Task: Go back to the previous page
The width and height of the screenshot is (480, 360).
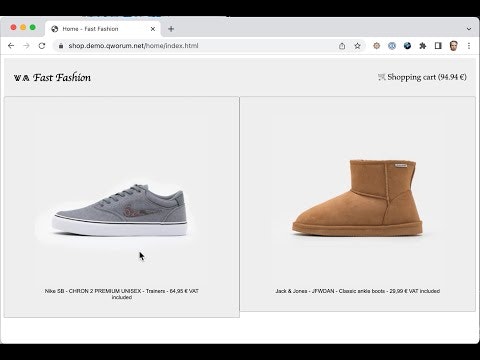Action: point(11,46)
